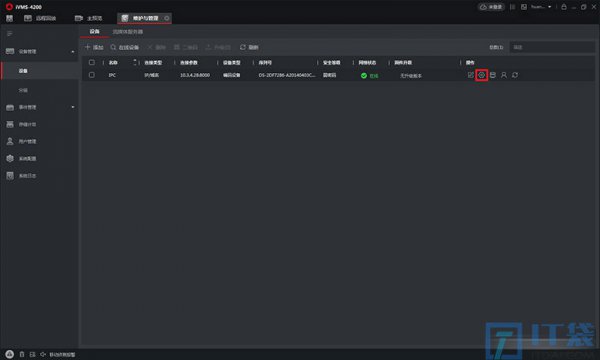Tick the select-all checkbox in table header
The height and width of the screenshot is (360, 600).
tap(92, 62)
